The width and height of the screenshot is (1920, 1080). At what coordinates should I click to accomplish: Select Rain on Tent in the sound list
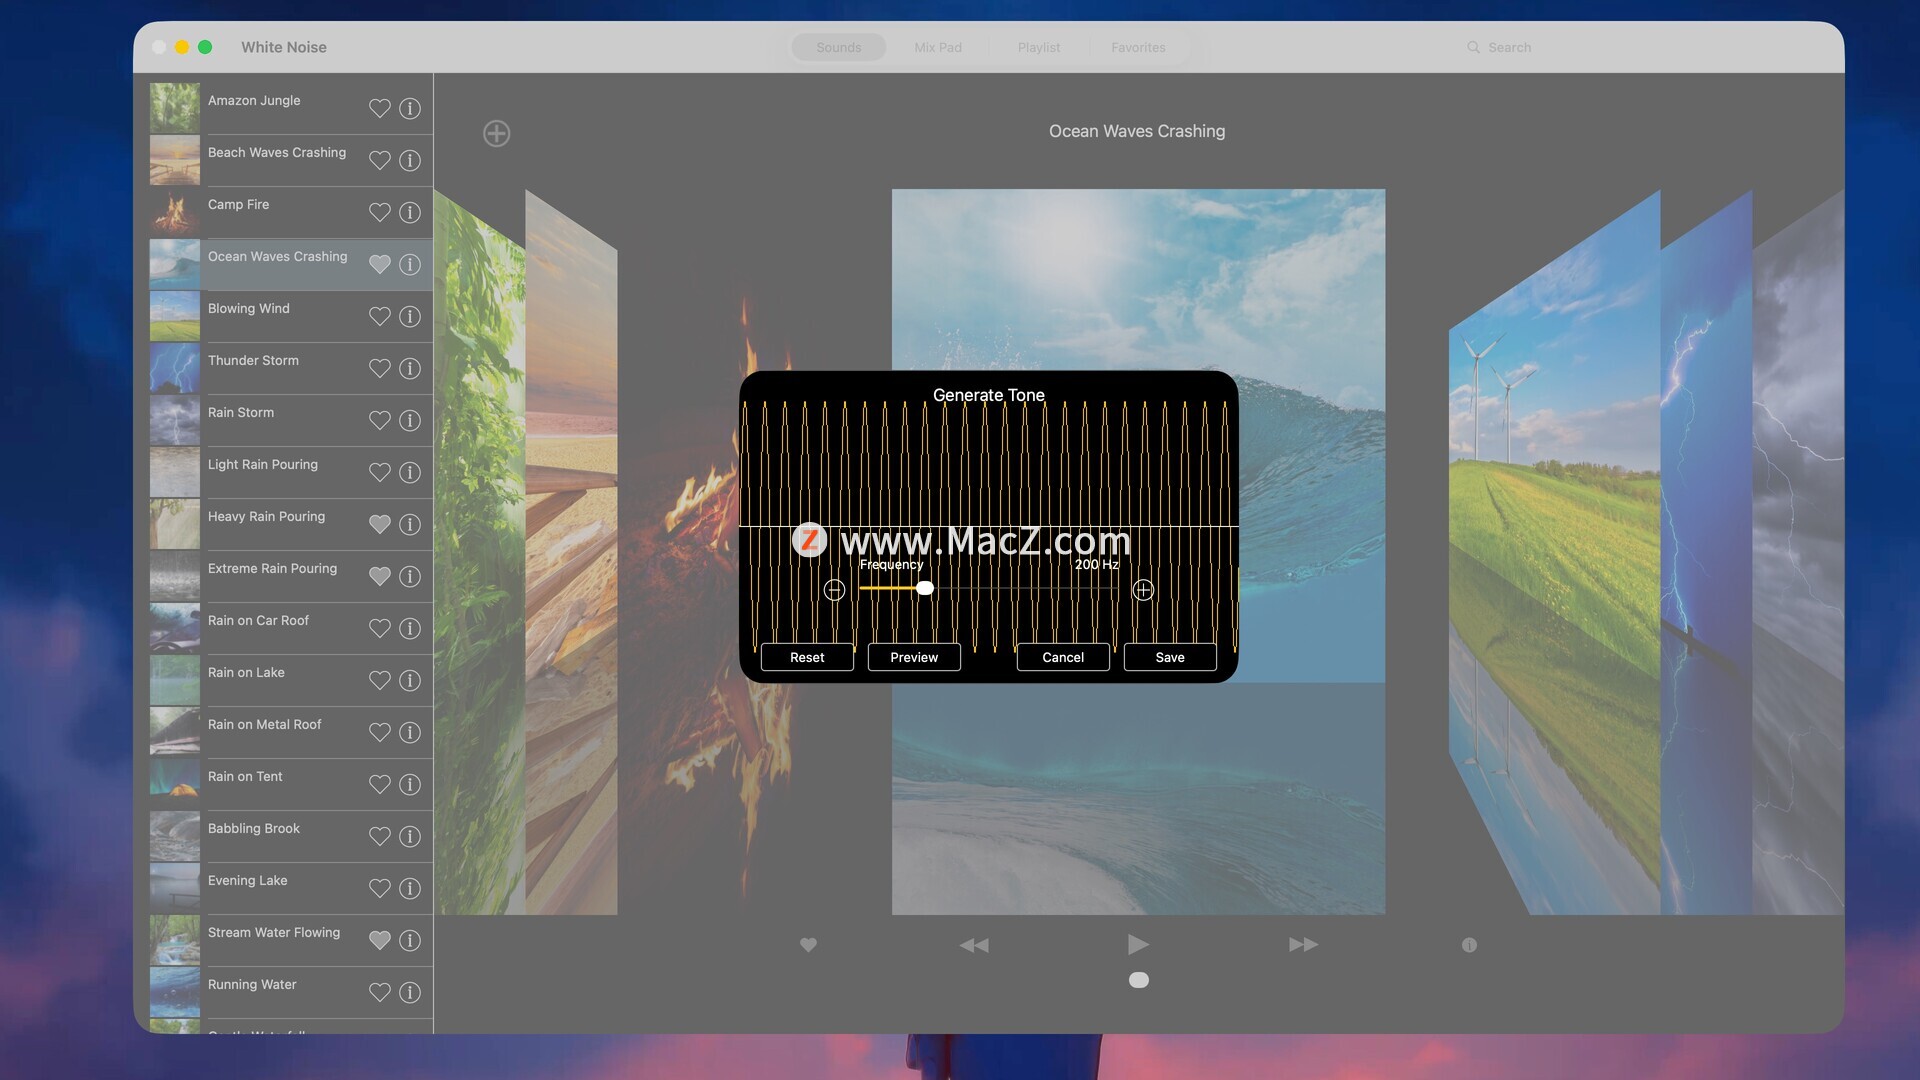[x=291, y=784]
